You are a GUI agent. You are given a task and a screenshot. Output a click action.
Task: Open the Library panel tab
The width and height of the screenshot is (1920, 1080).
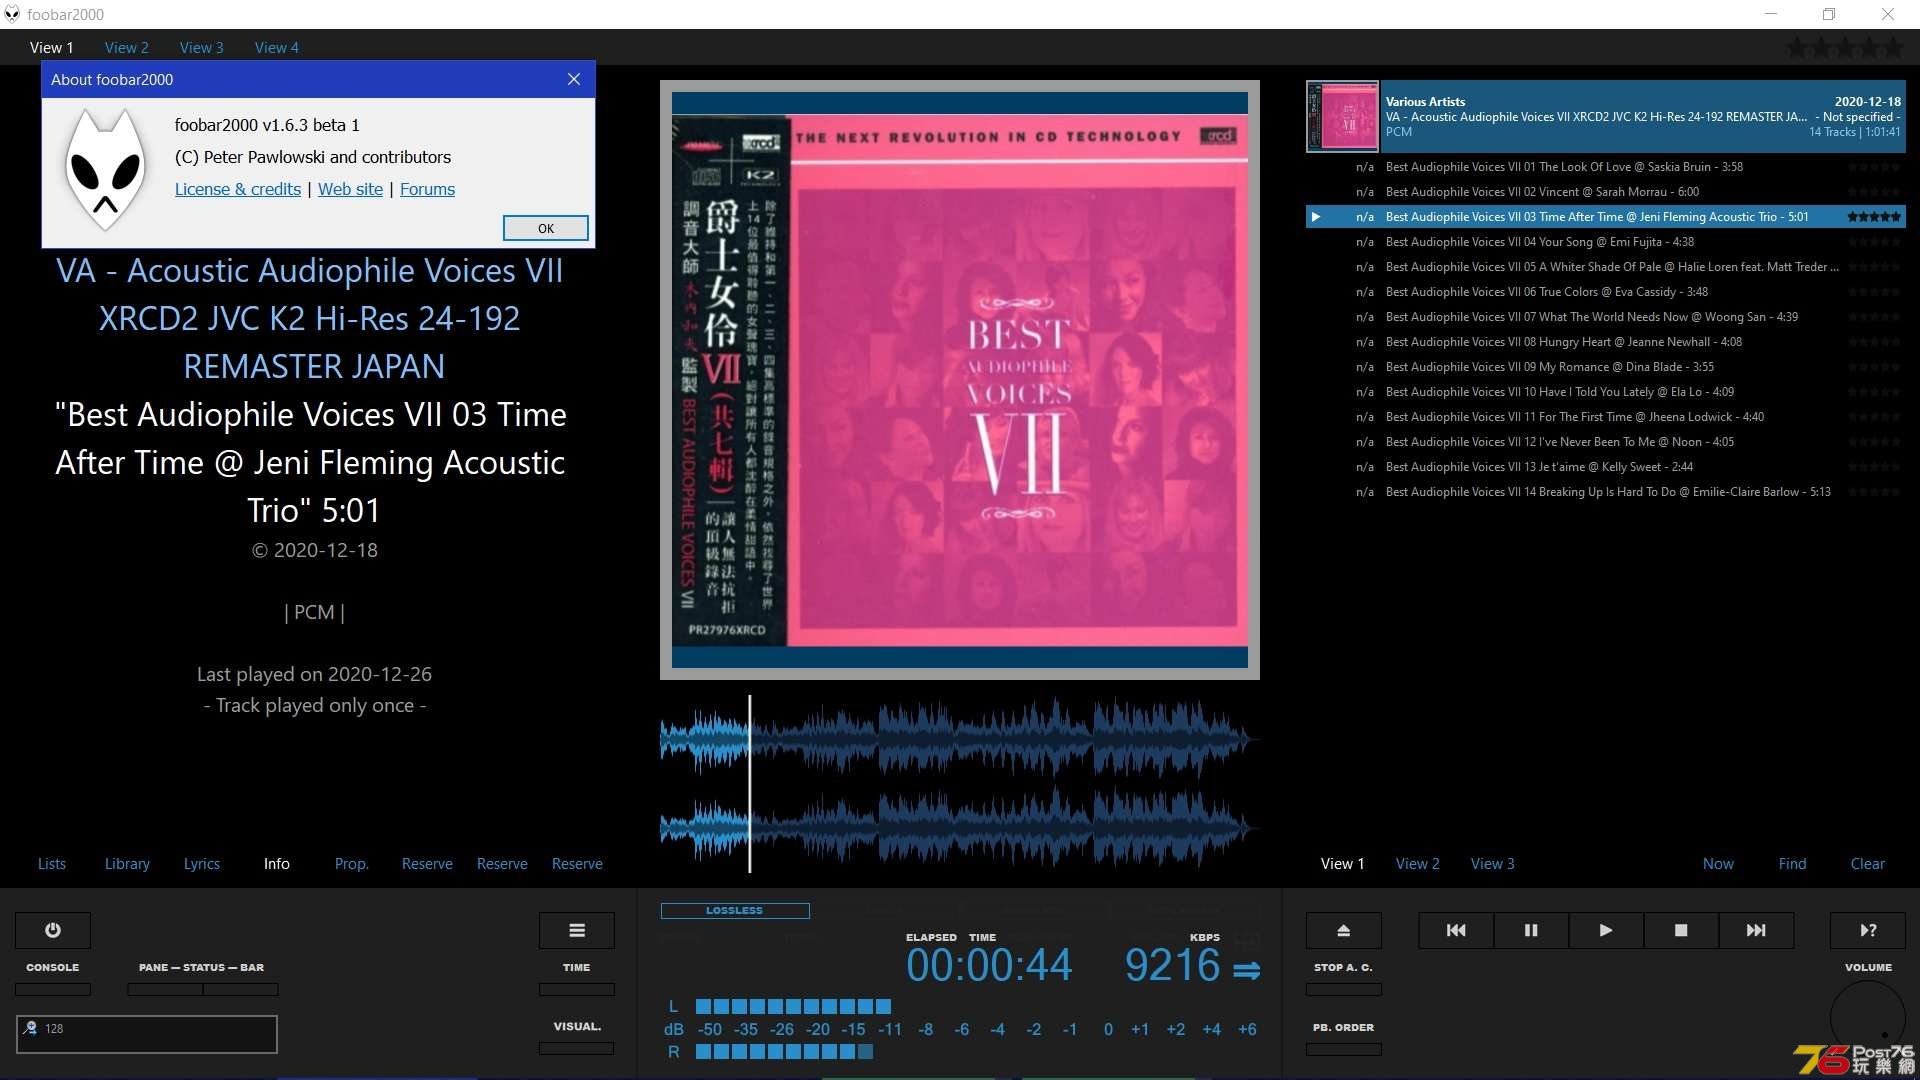(127, 864)
